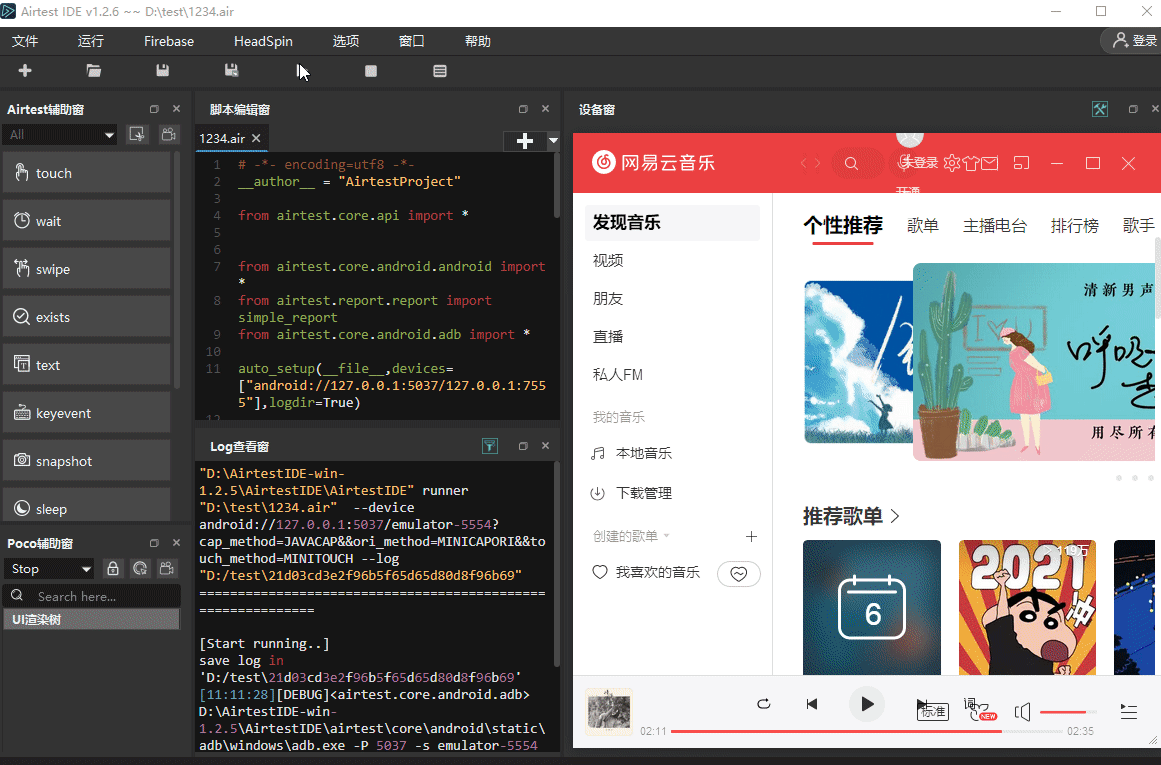Add a new script tab with plus button
This screenshot has width=1161, height=765.
click(524, 141)
